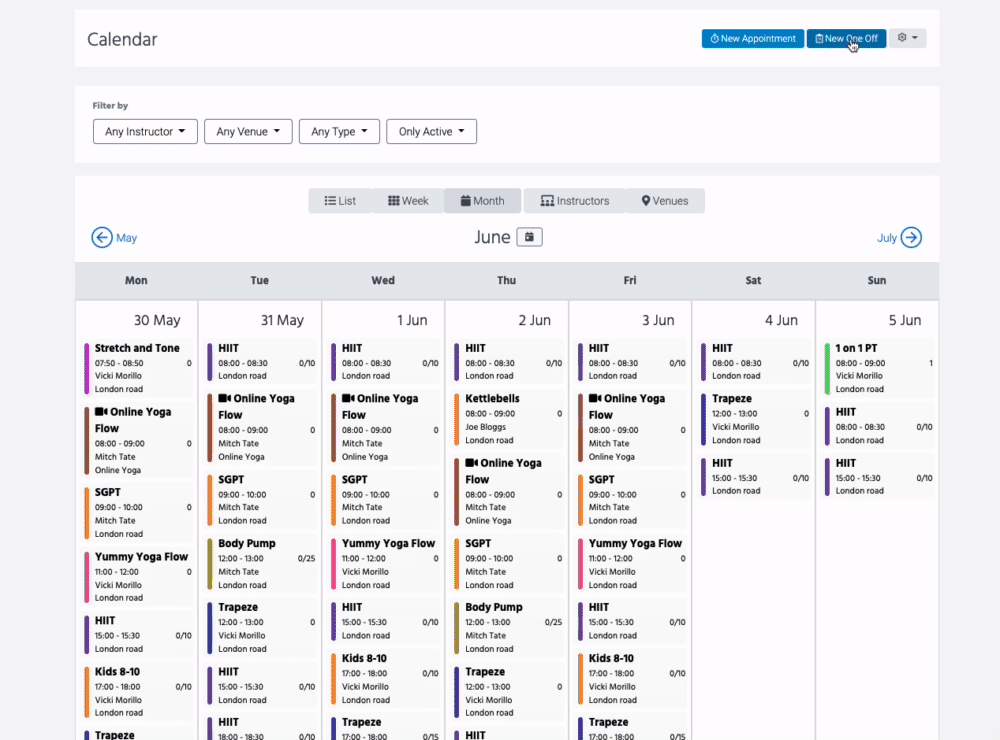
Task: Open the gear settings menu
Action: pyautogui.click(x=907, y=38)
